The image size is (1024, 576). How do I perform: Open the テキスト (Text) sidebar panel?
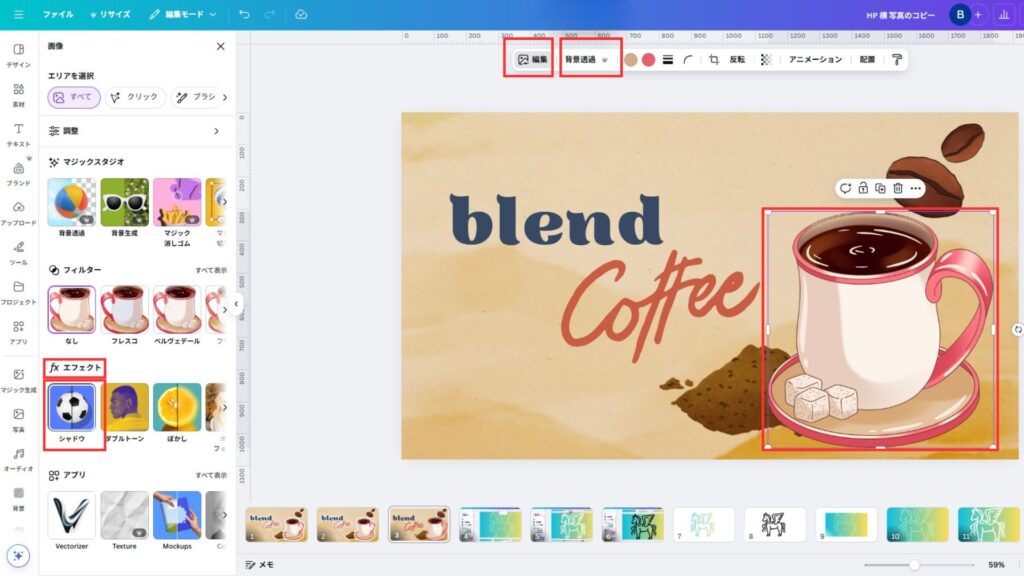click(x=18, y=134)
